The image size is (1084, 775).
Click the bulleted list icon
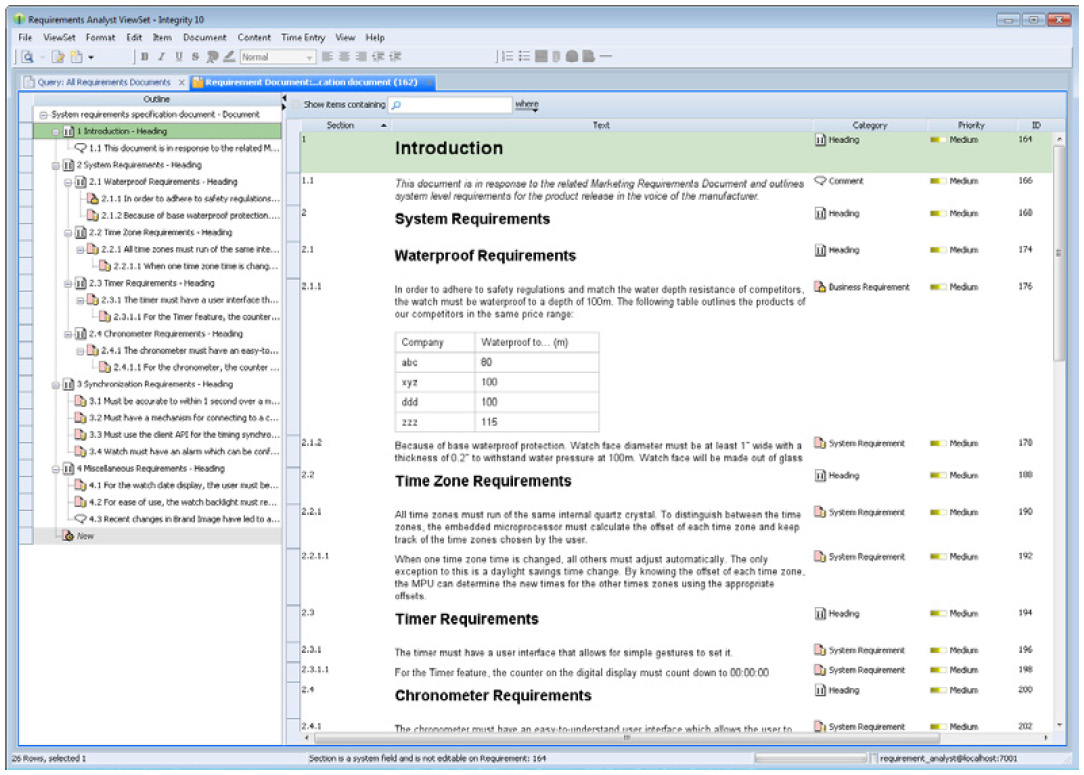coord(524,57)
